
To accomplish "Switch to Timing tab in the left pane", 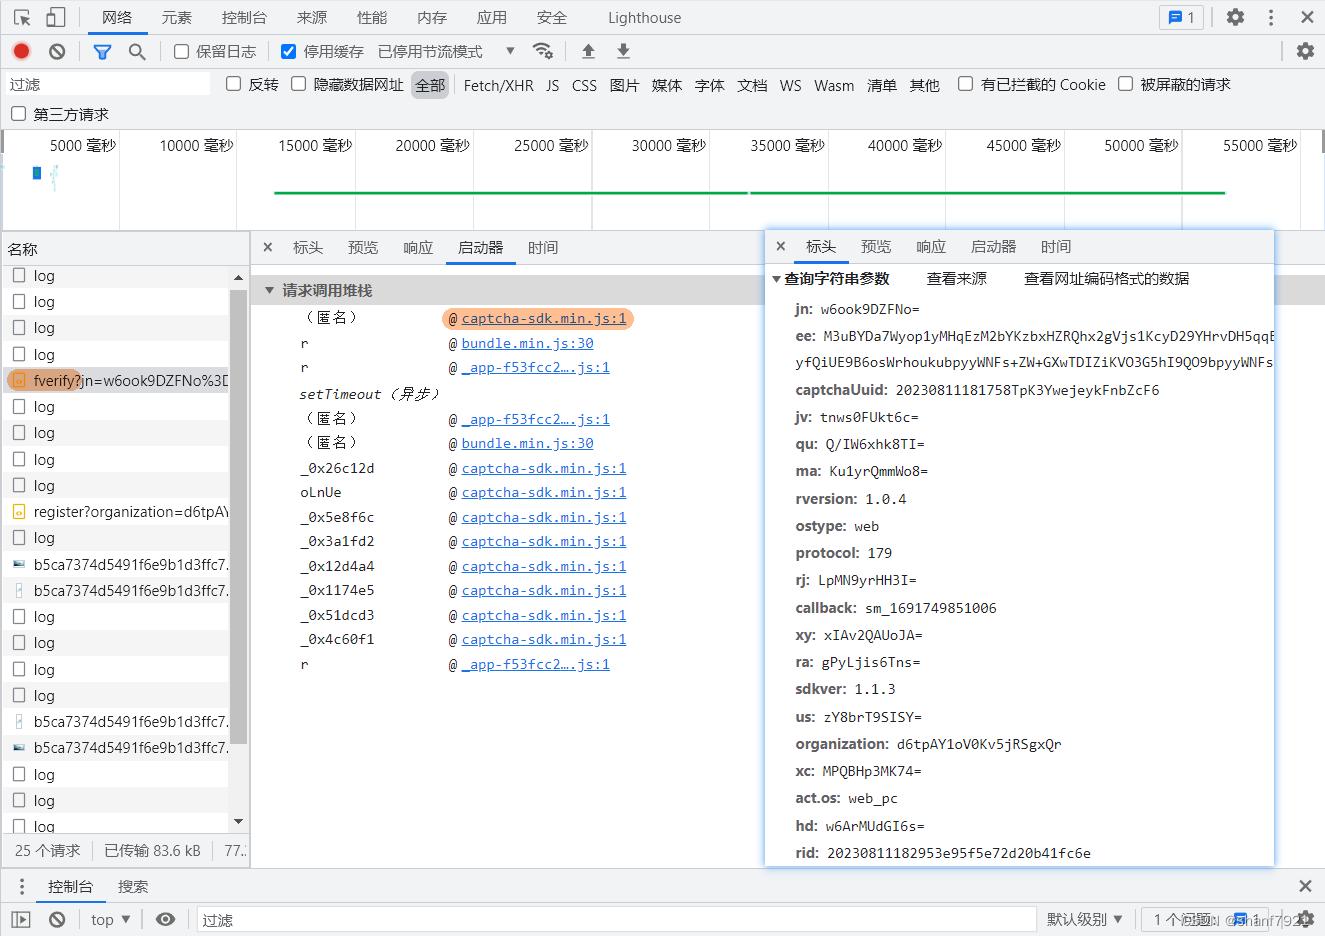I will coord(543,247).
